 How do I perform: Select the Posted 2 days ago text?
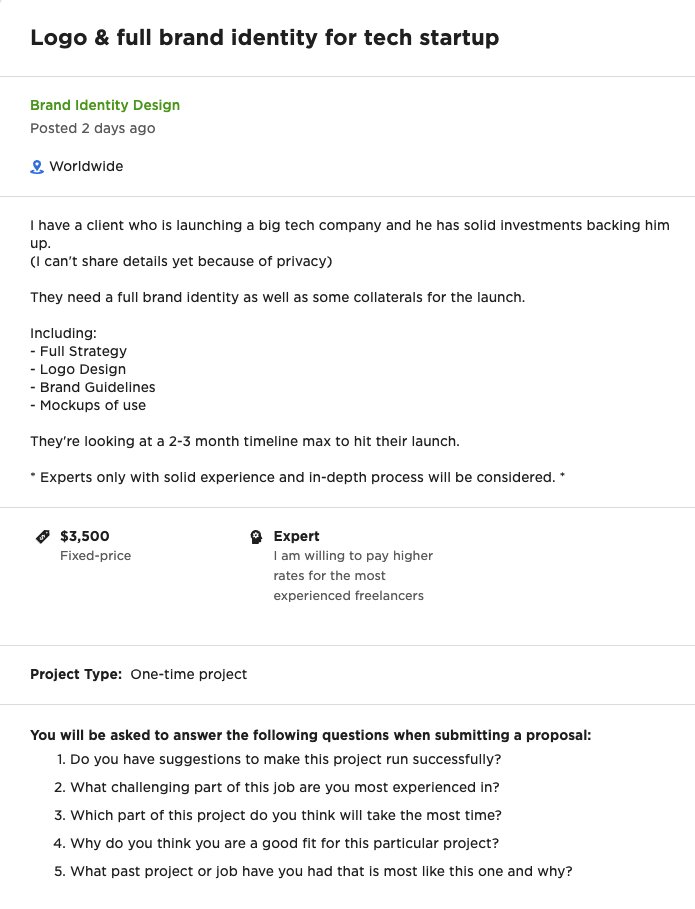(93, 128)
